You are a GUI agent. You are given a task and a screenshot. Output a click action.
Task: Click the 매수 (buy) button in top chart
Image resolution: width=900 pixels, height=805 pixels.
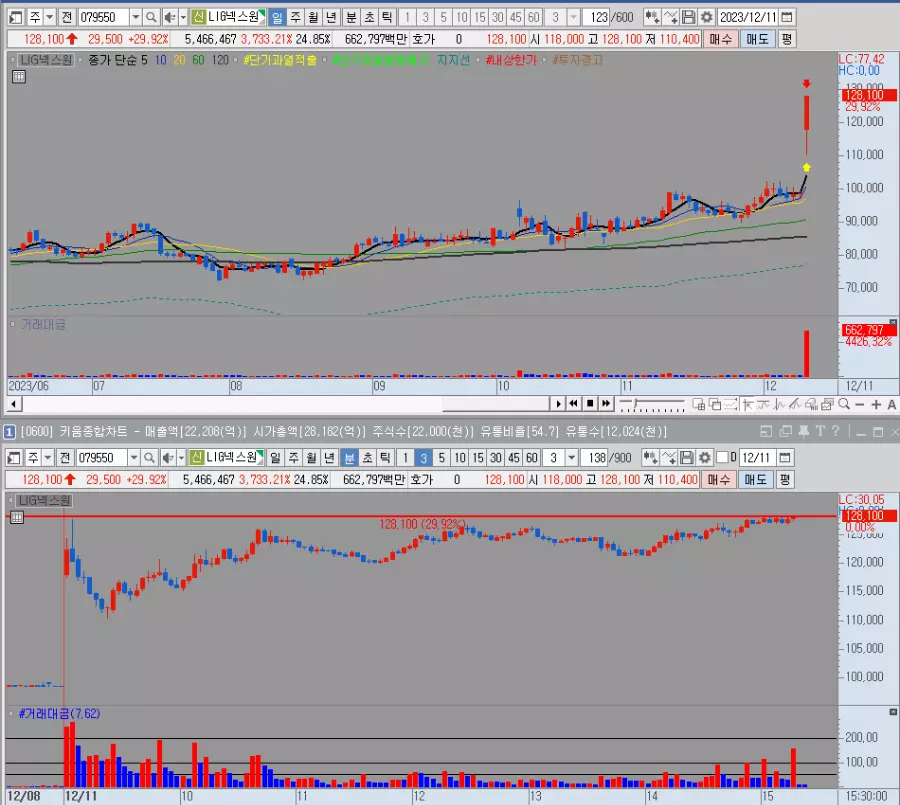click(720, 39)
